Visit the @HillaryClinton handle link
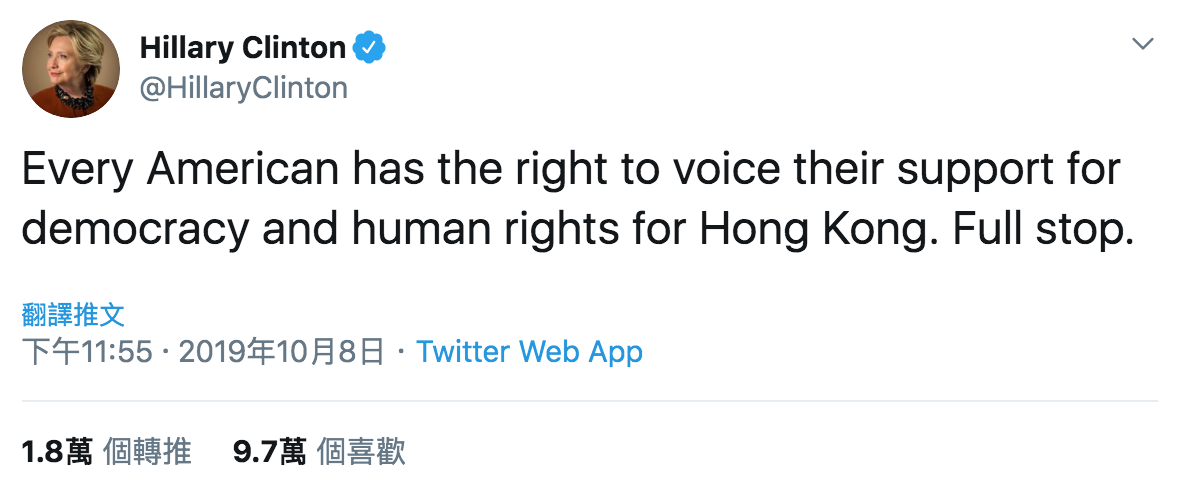The image size is (1184, 492). pos(244,88)
